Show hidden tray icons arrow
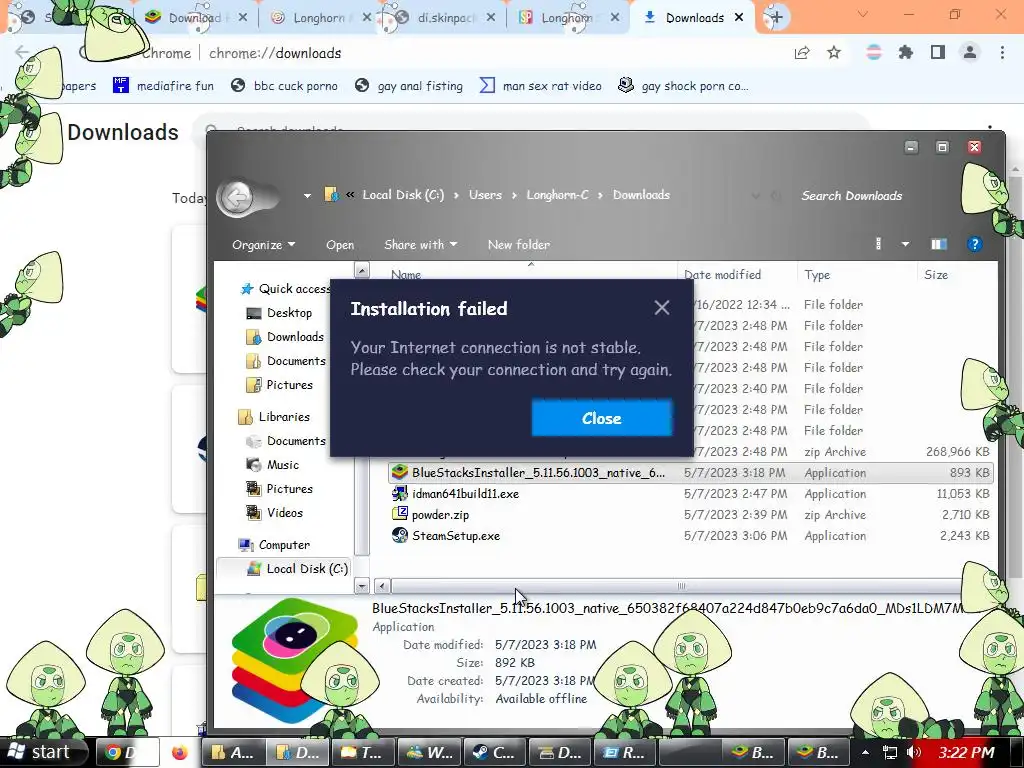Image resolution: width=1024 pixels, height=768 pixels. (x=865, y=752)
